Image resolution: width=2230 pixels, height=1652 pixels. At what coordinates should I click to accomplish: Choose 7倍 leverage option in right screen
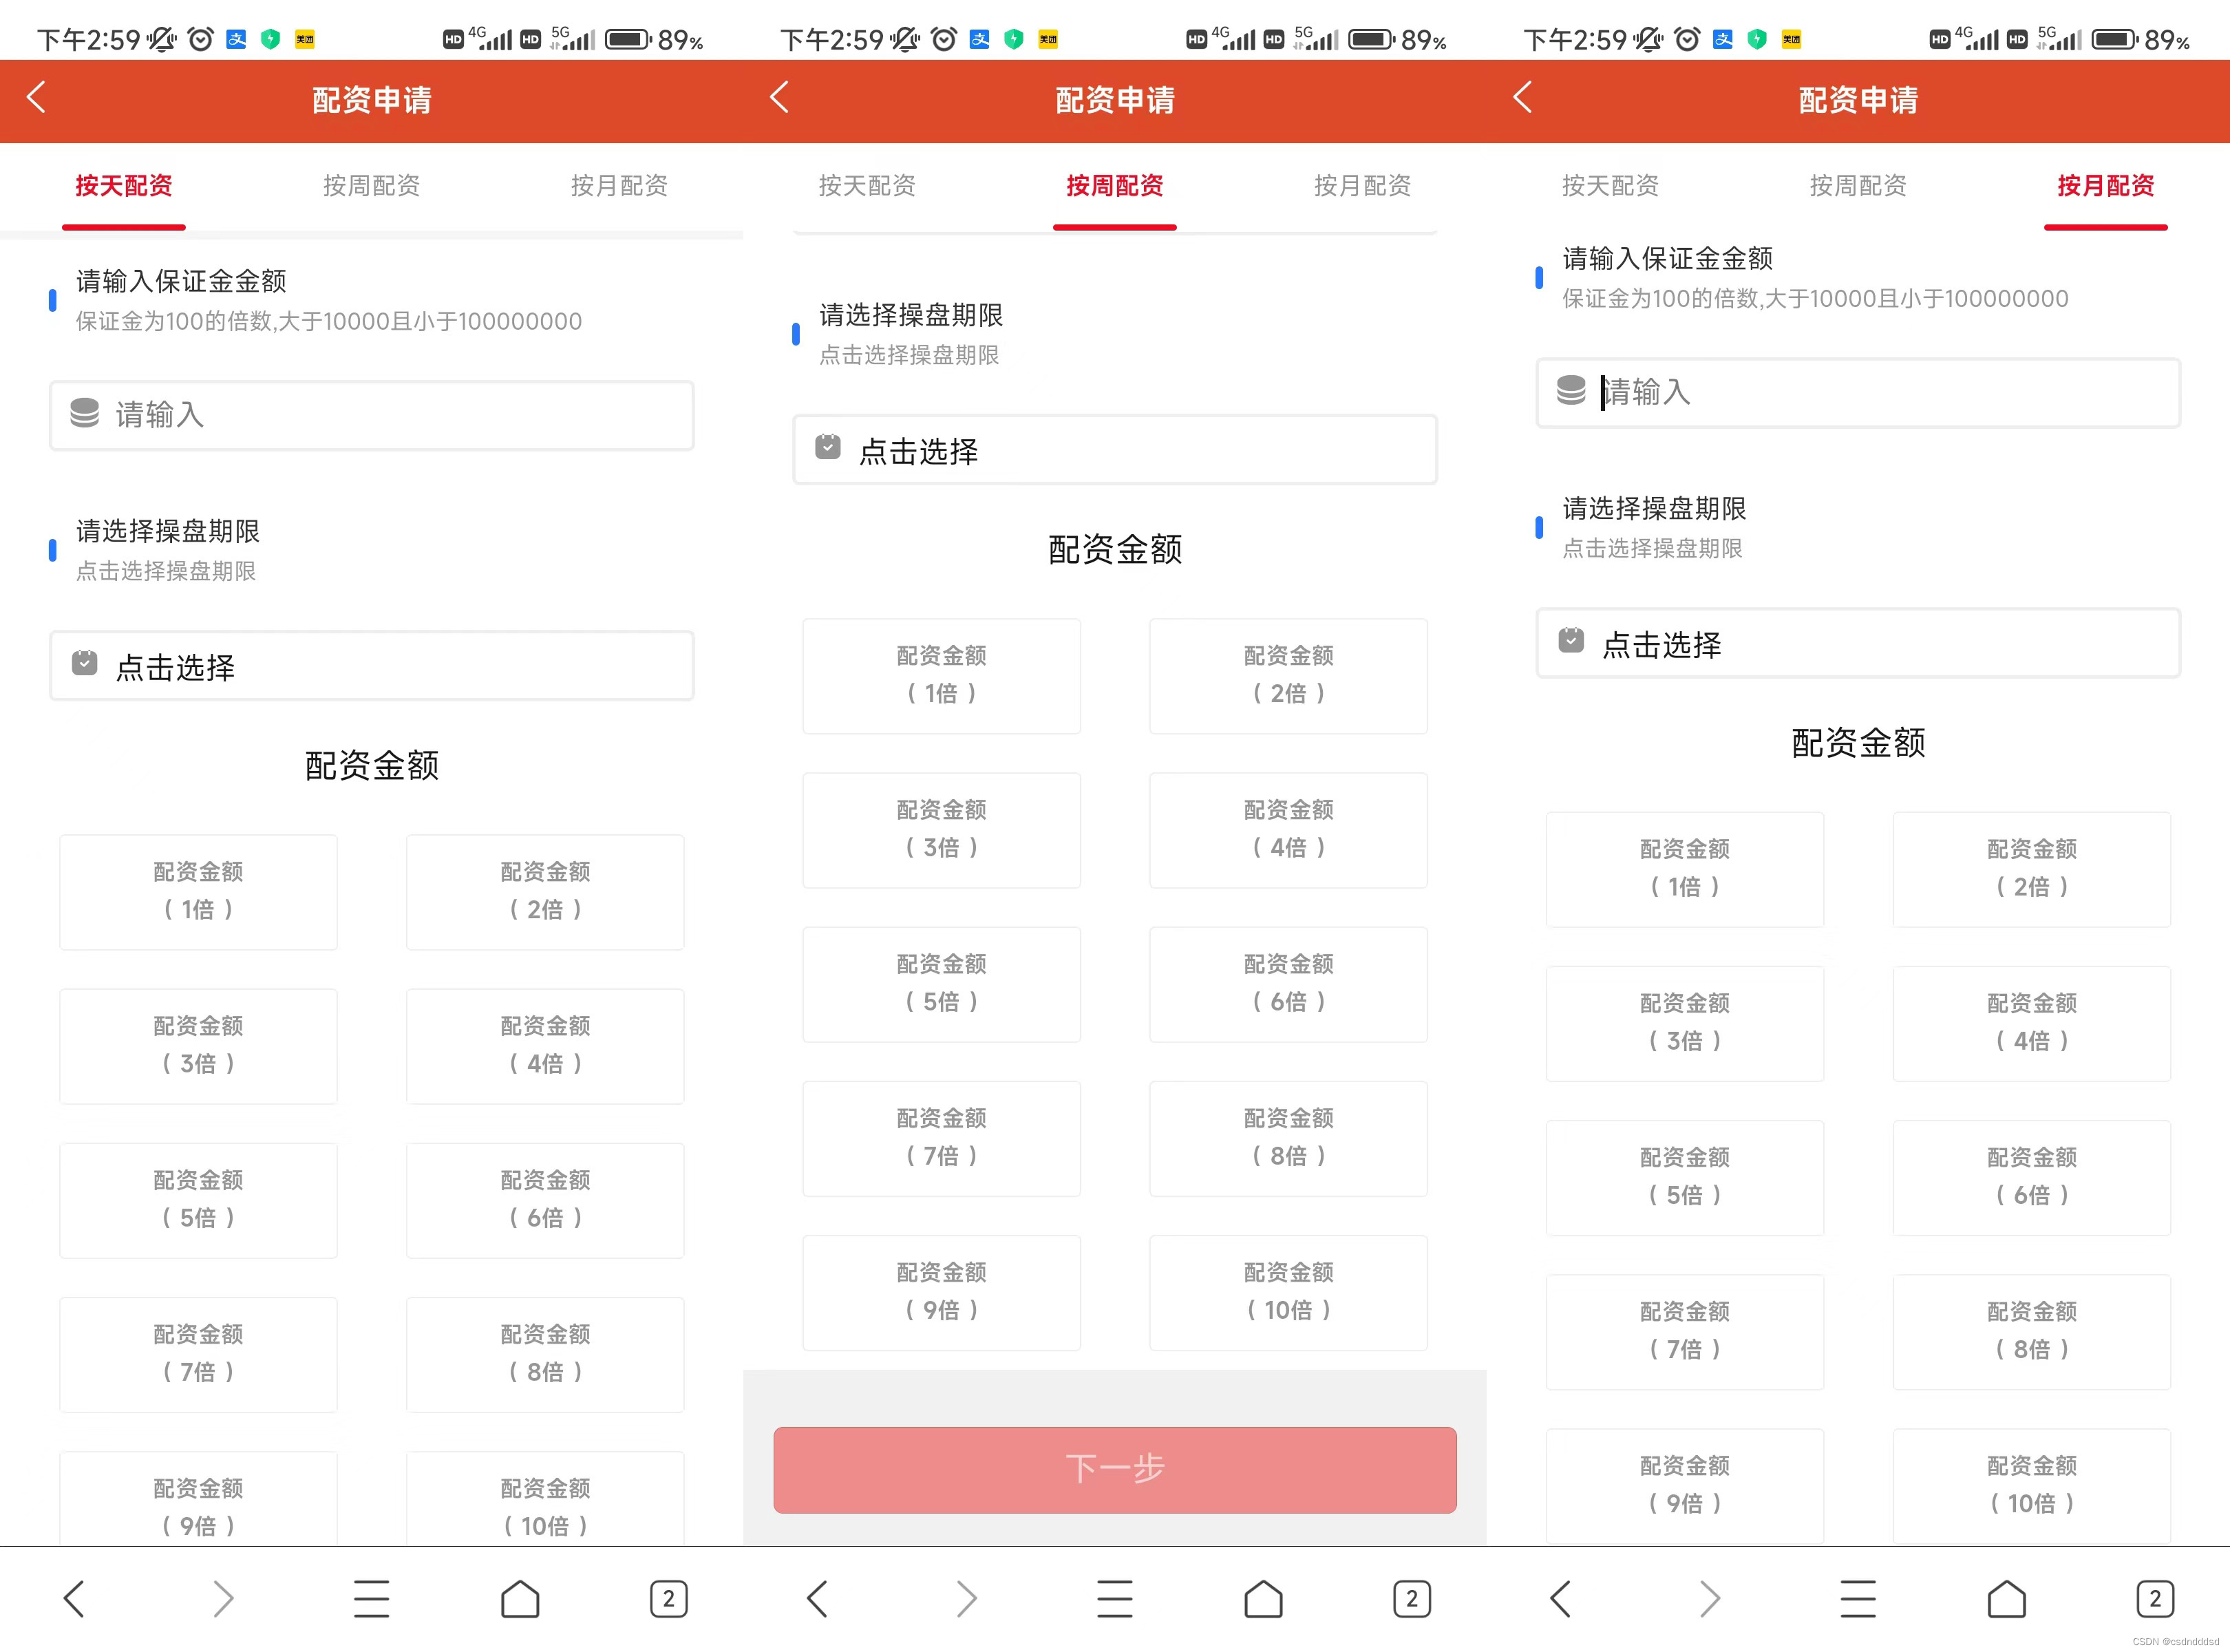pos(1685,1332)
